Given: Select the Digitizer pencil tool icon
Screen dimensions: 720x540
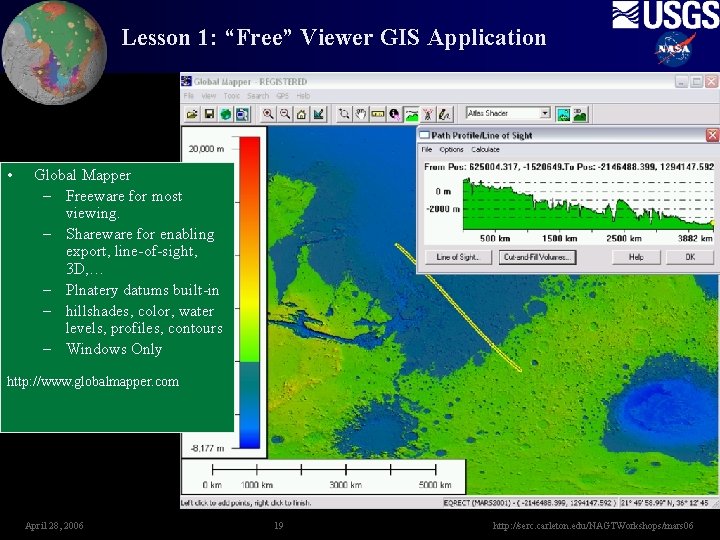Looking at the screenshot, I should coord(444,114).
